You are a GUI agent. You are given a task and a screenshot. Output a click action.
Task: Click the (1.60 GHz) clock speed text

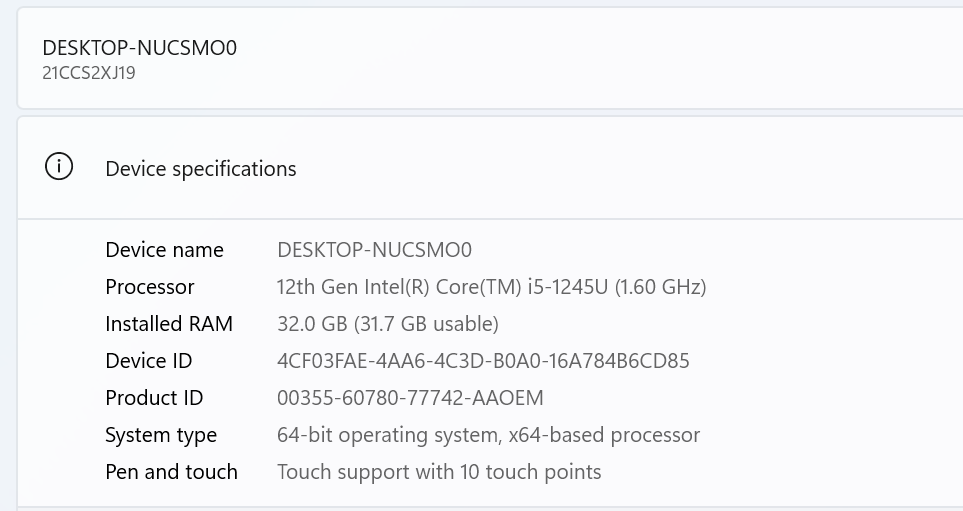pos(661,287)
